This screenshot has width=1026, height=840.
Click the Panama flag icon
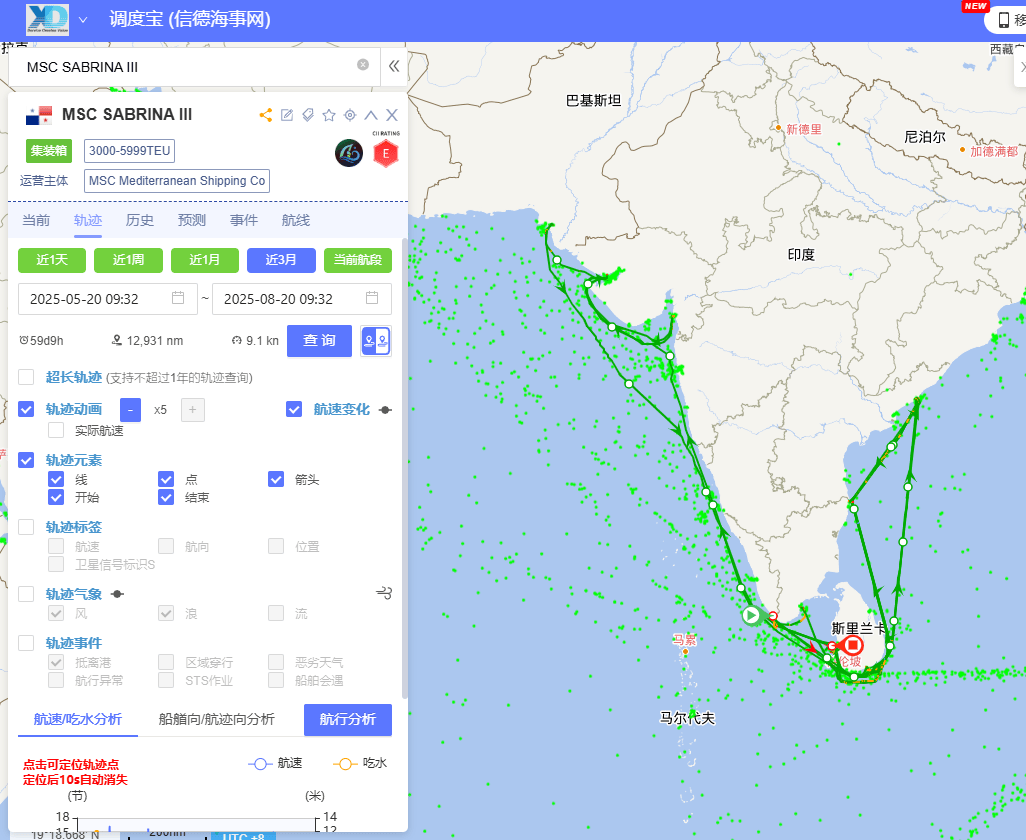click(39, 115)
